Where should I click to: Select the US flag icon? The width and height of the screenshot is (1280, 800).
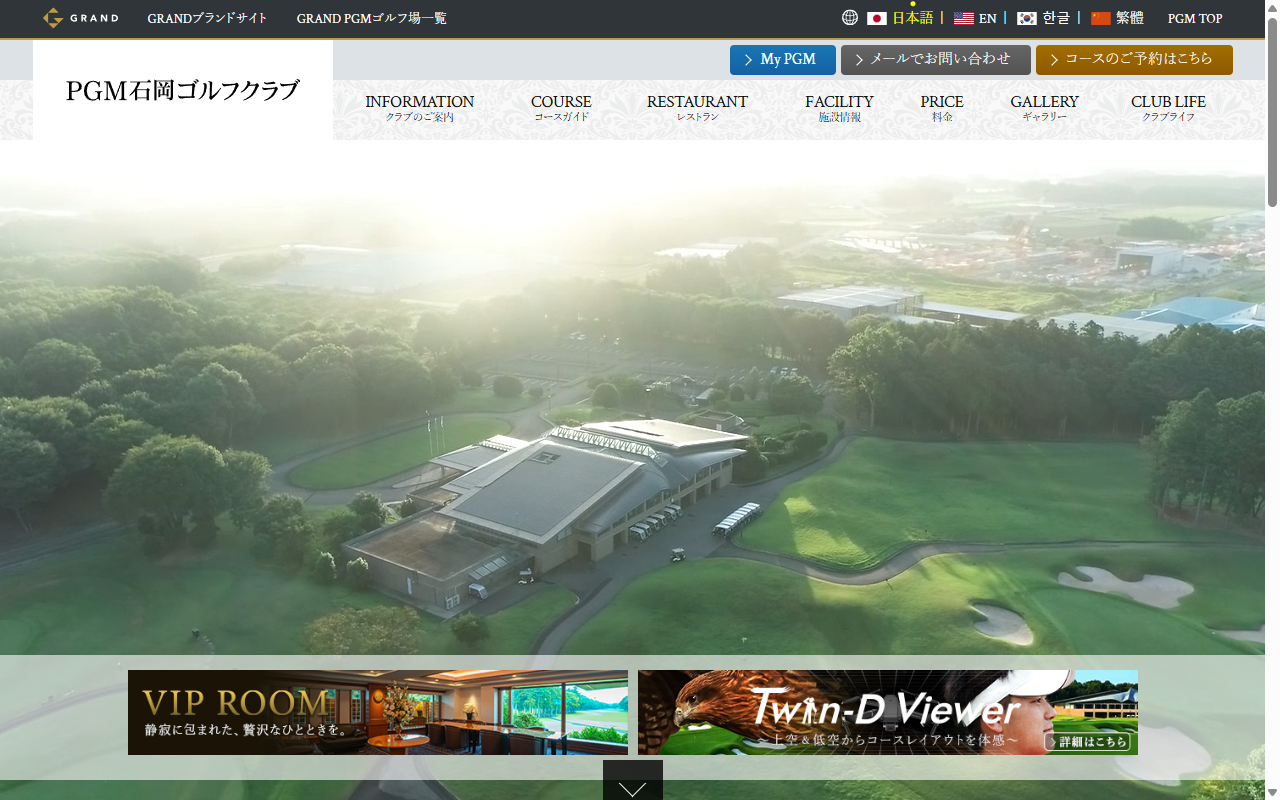click(964, 18)
